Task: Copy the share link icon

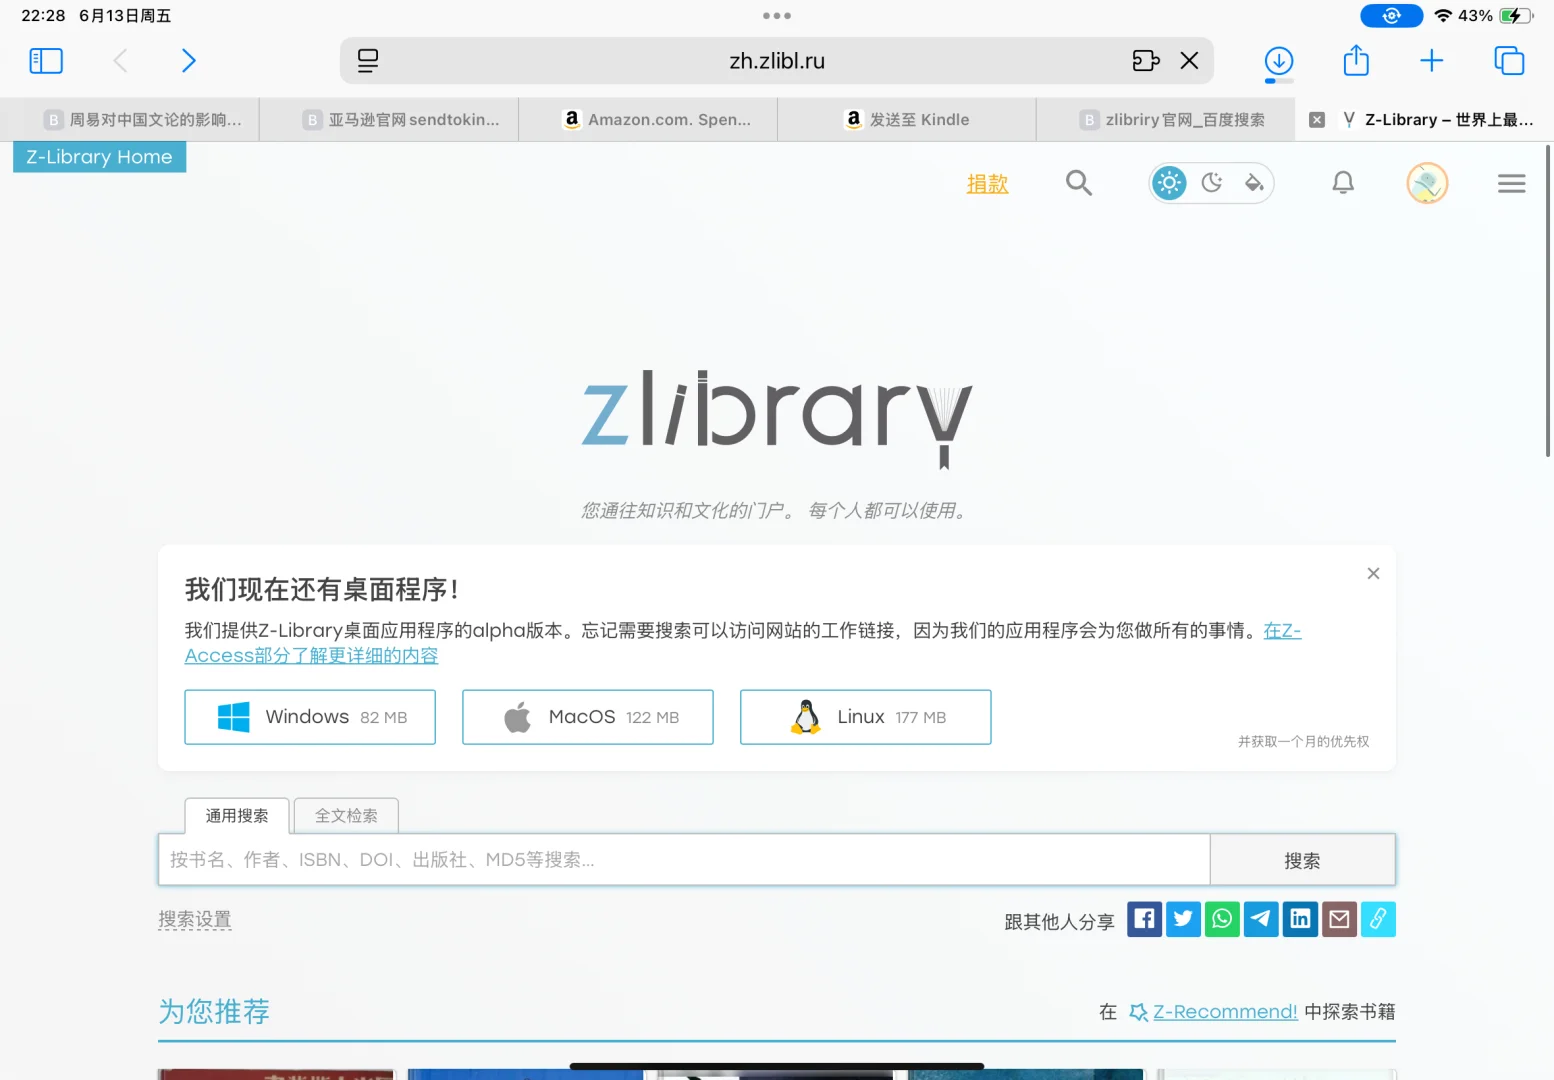Action: tap(1378, 919)
